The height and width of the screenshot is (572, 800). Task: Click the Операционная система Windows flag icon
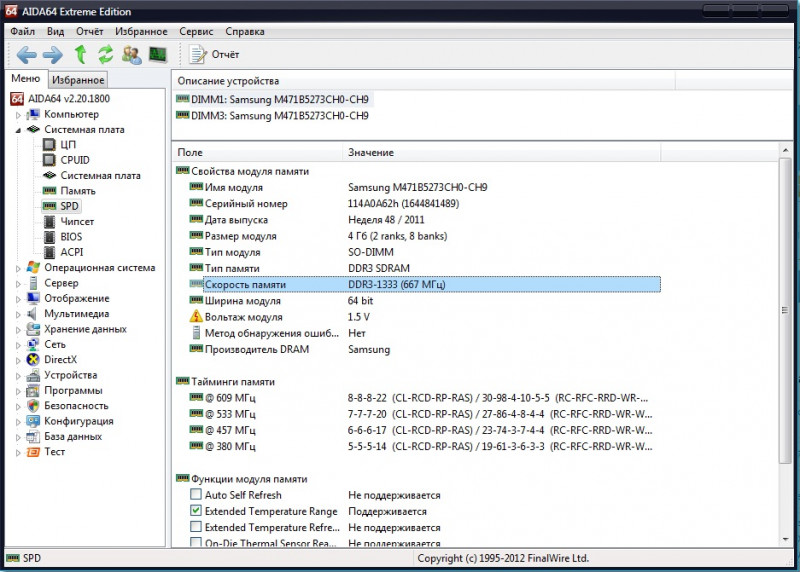(x=33, y=267)
